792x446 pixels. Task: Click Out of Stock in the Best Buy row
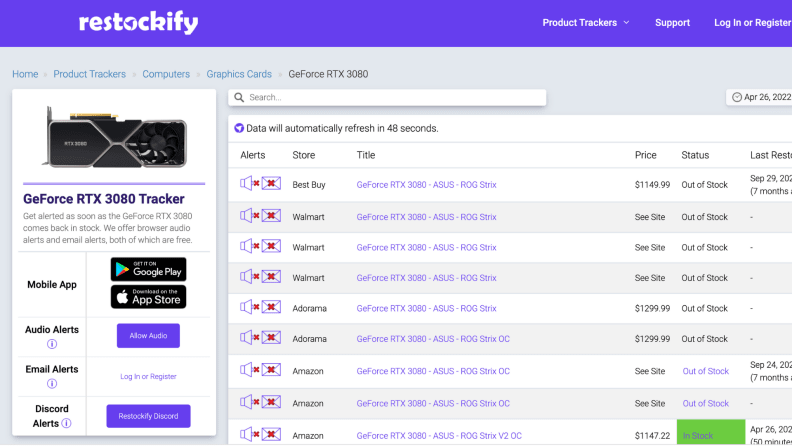pos(705,185)
